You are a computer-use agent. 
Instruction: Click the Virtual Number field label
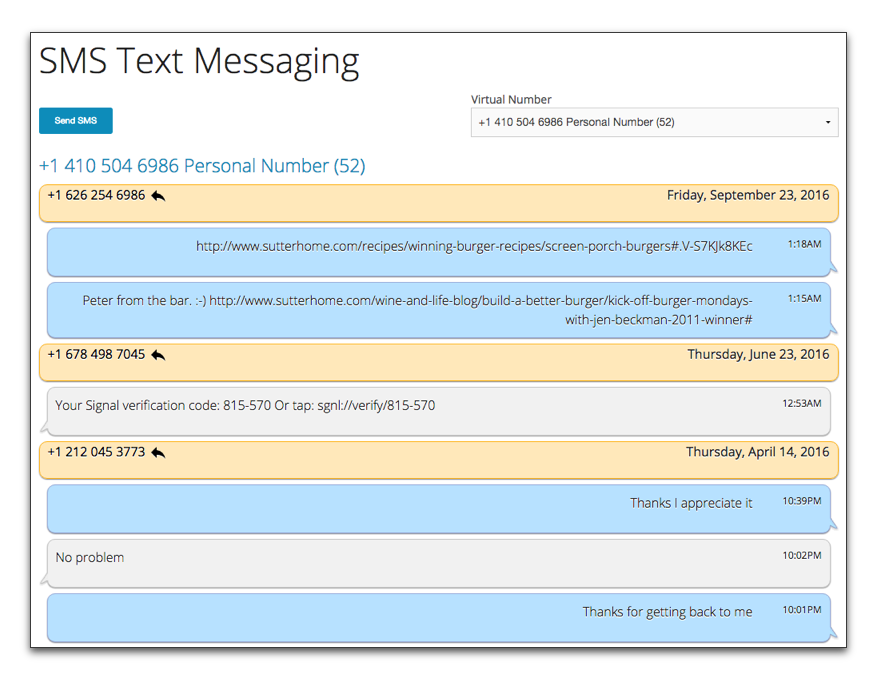(511, 99)
